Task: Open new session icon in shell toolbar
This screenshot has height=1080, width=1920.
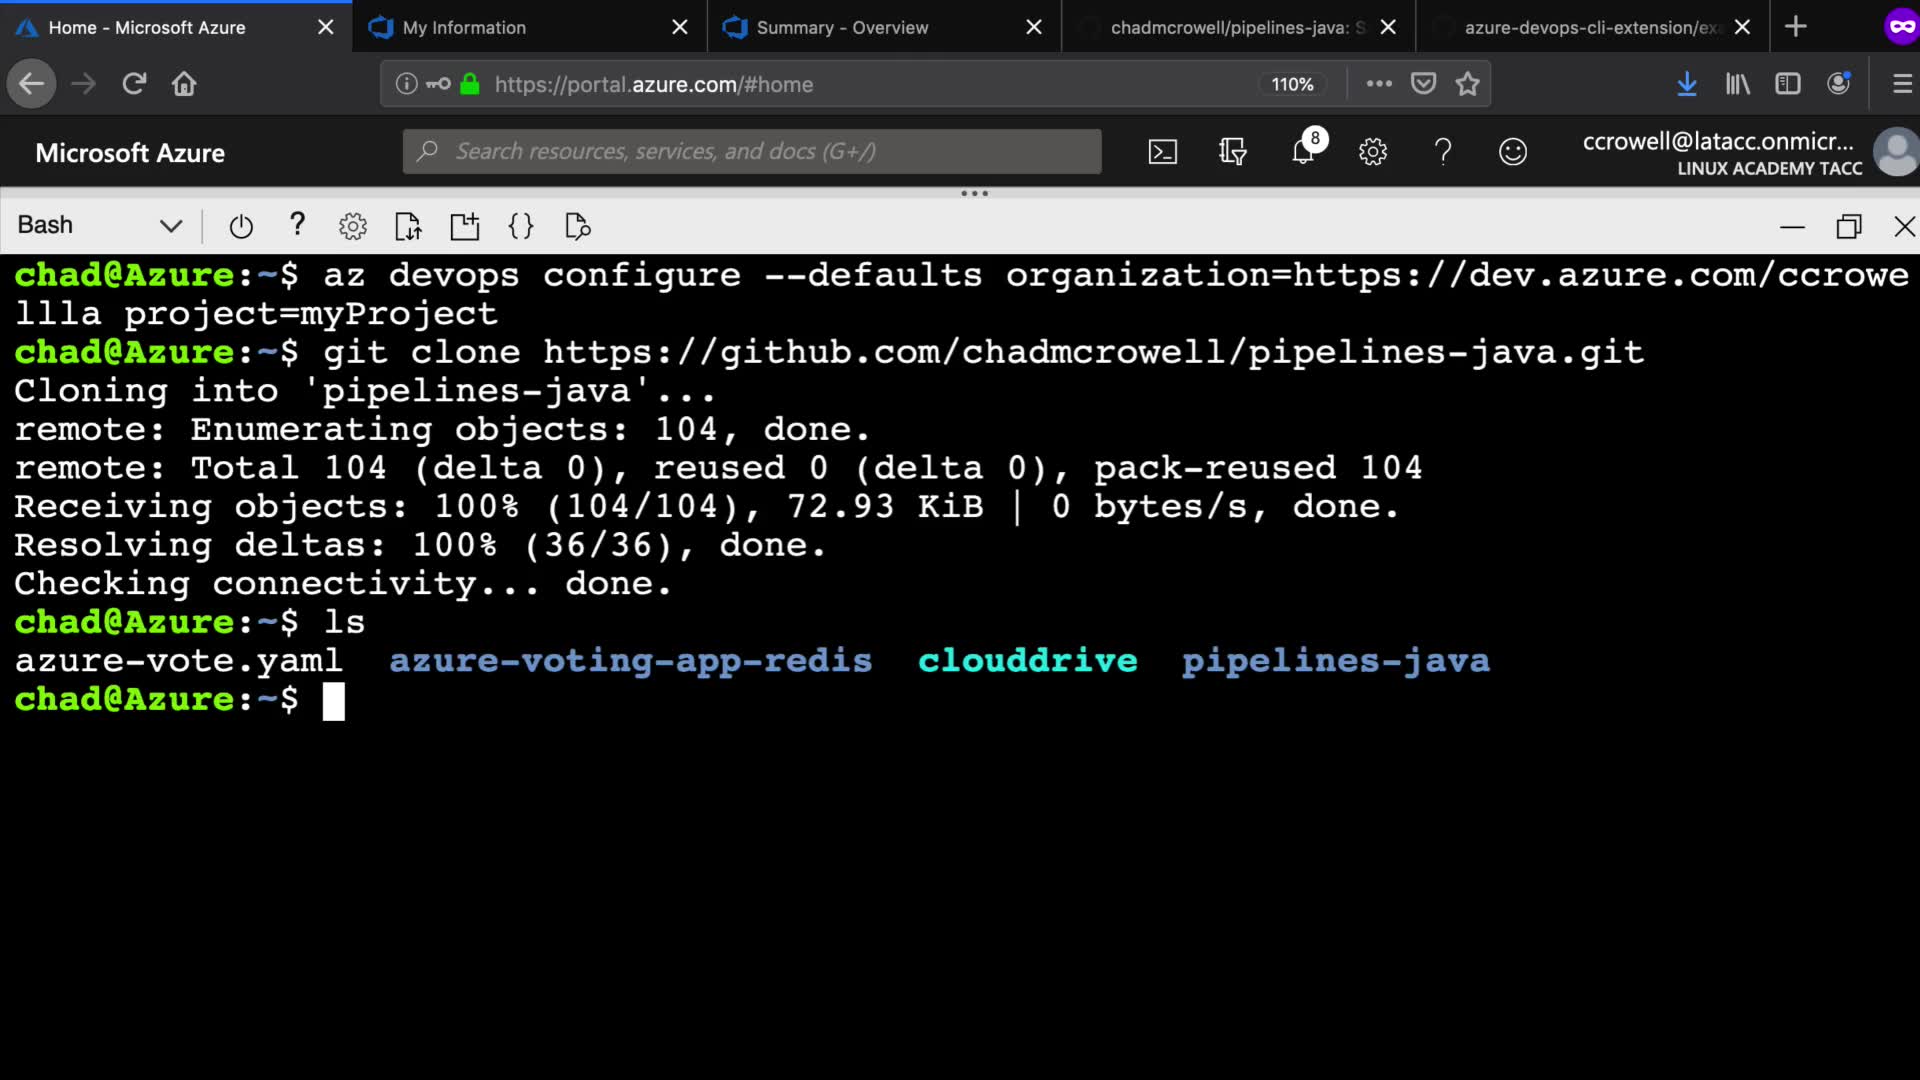Action: tap(465, 226)
